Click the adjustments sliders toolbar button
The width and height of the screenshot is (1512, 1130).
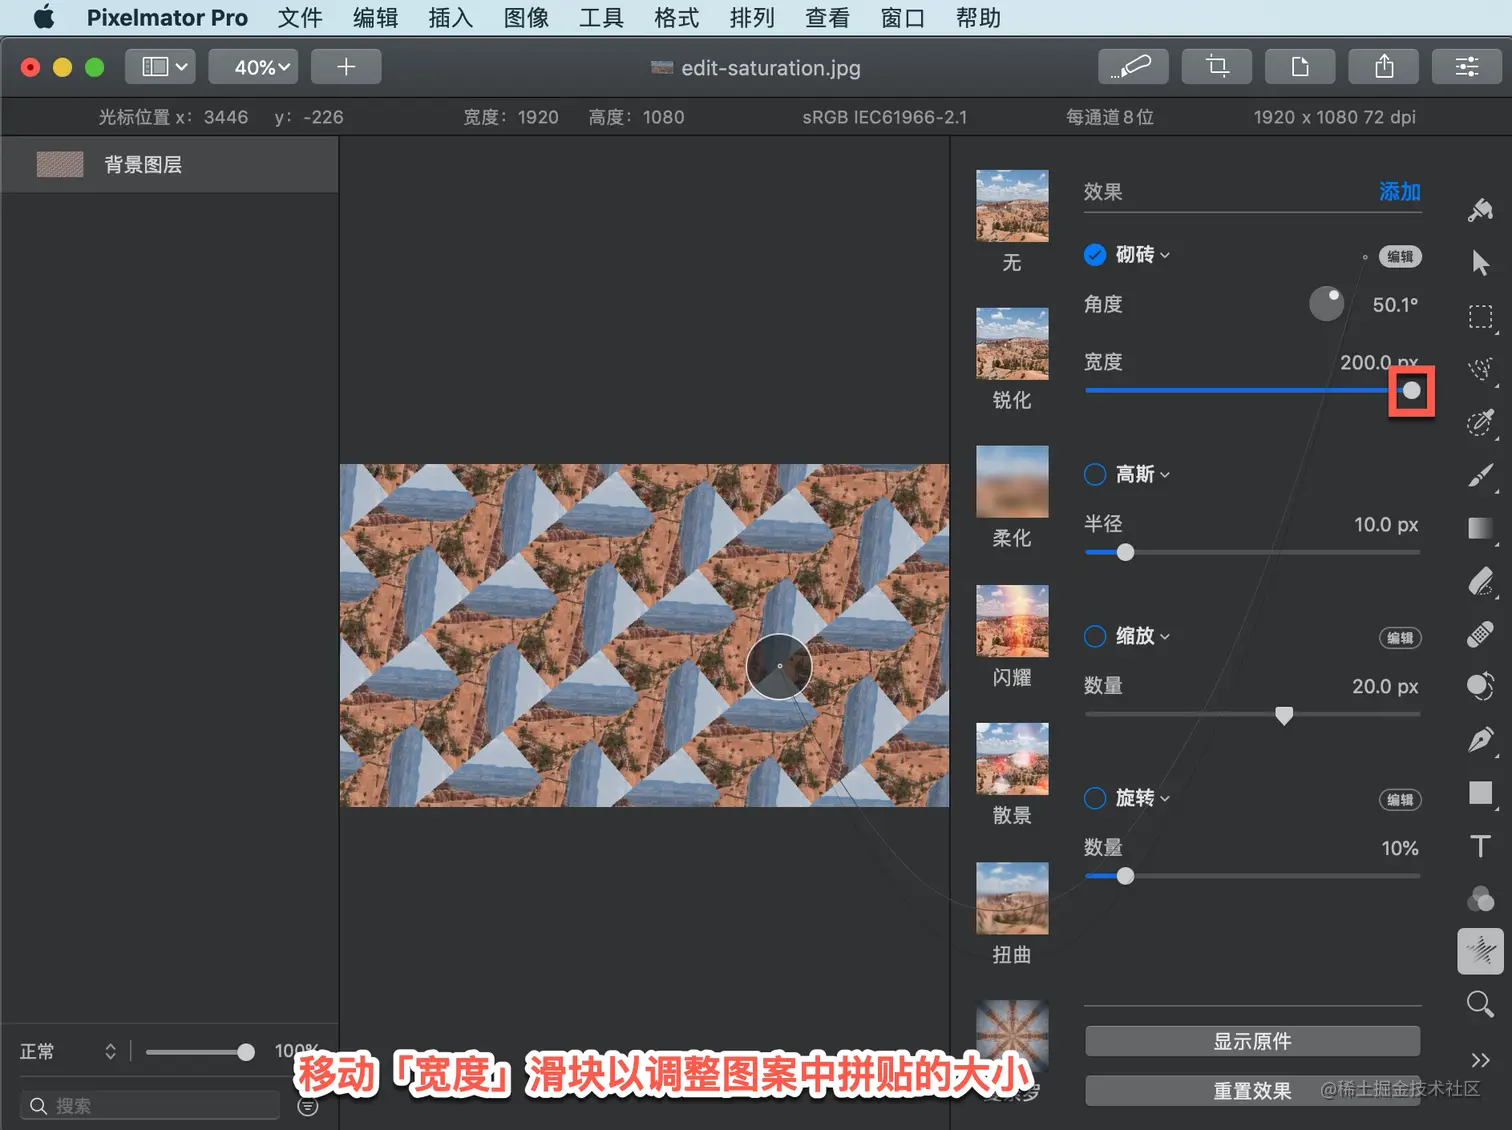[1466, 67]
